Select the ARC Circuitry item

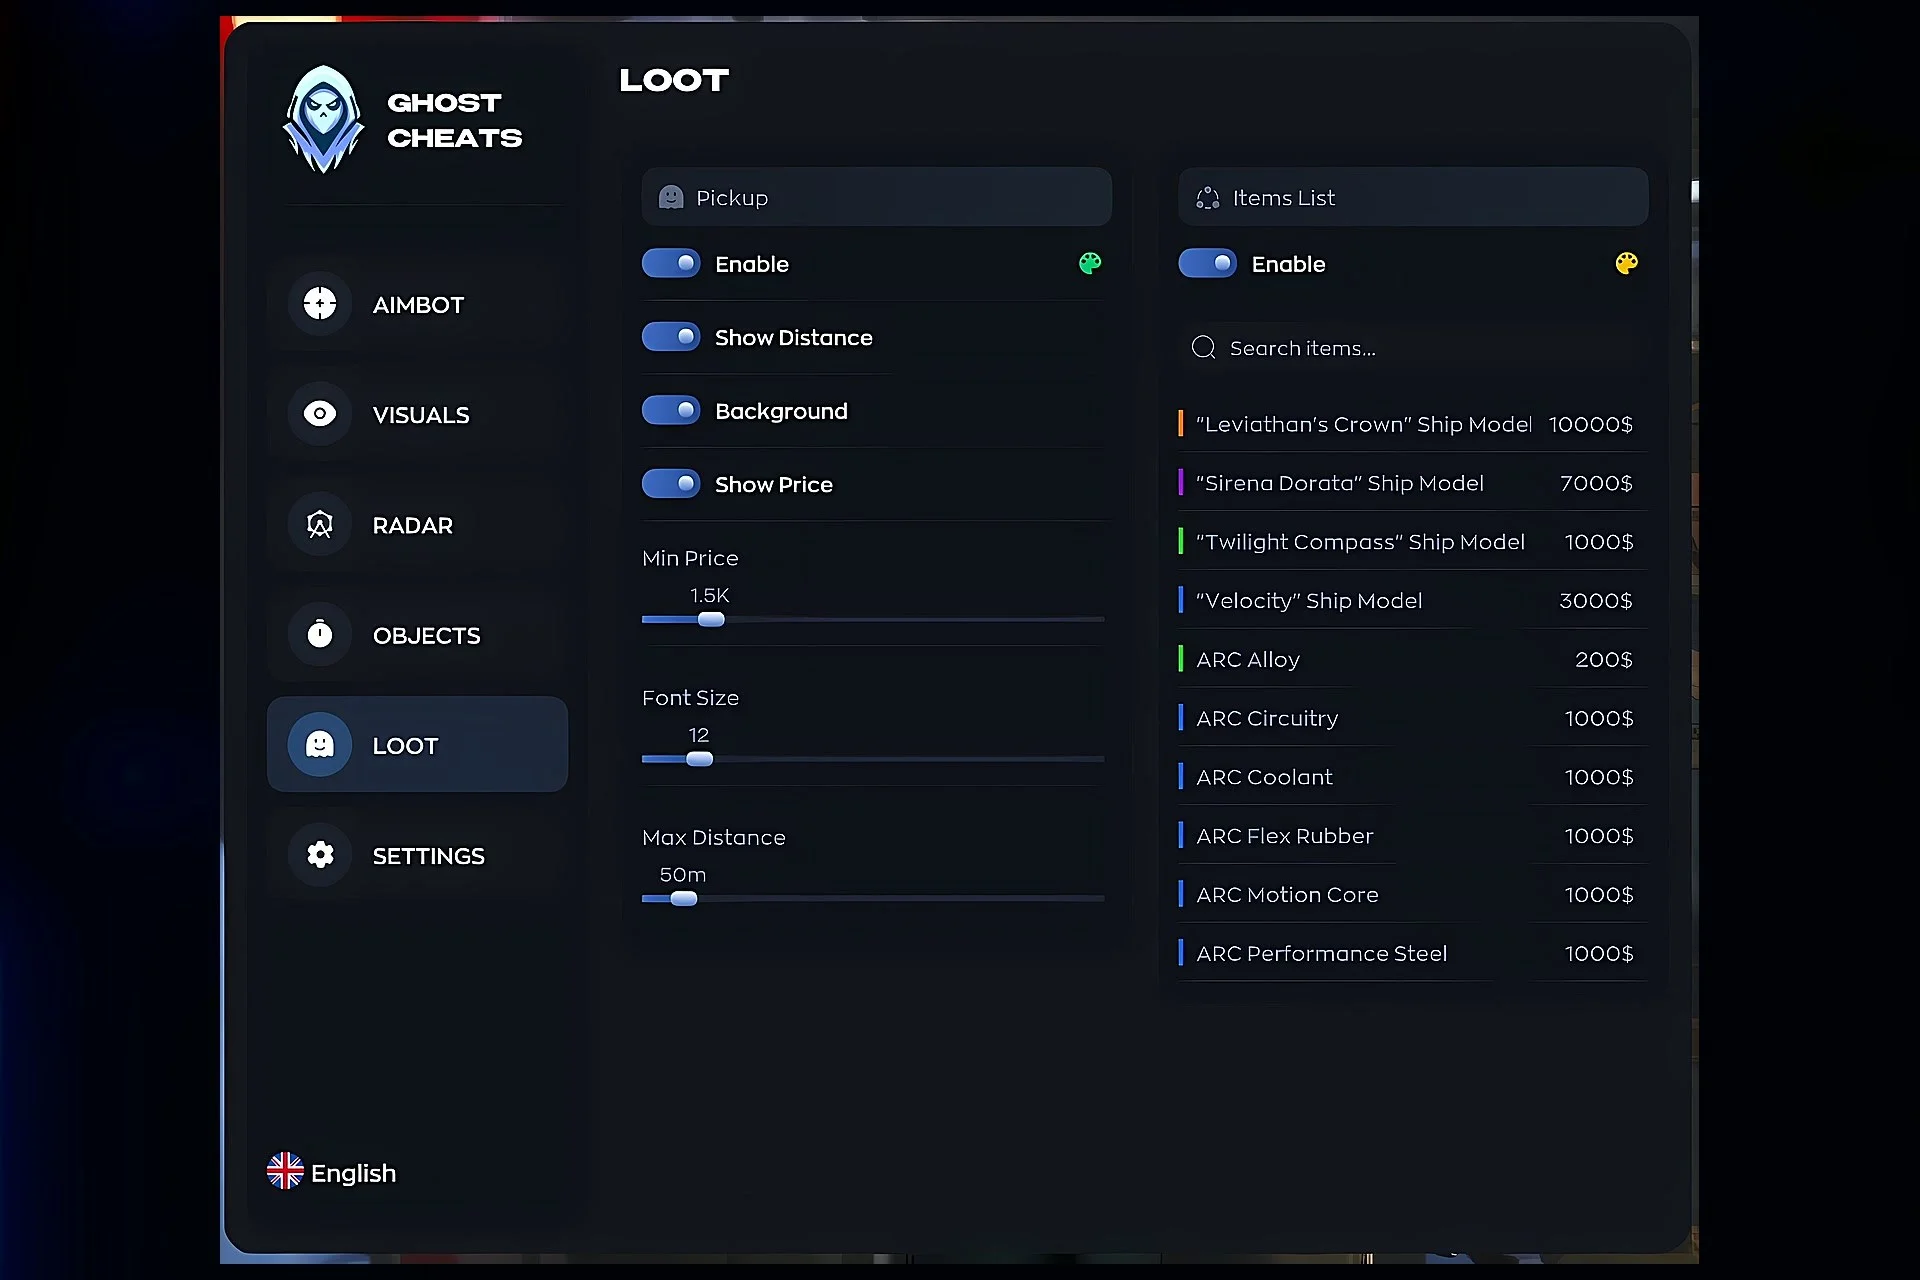(1413, 718)
